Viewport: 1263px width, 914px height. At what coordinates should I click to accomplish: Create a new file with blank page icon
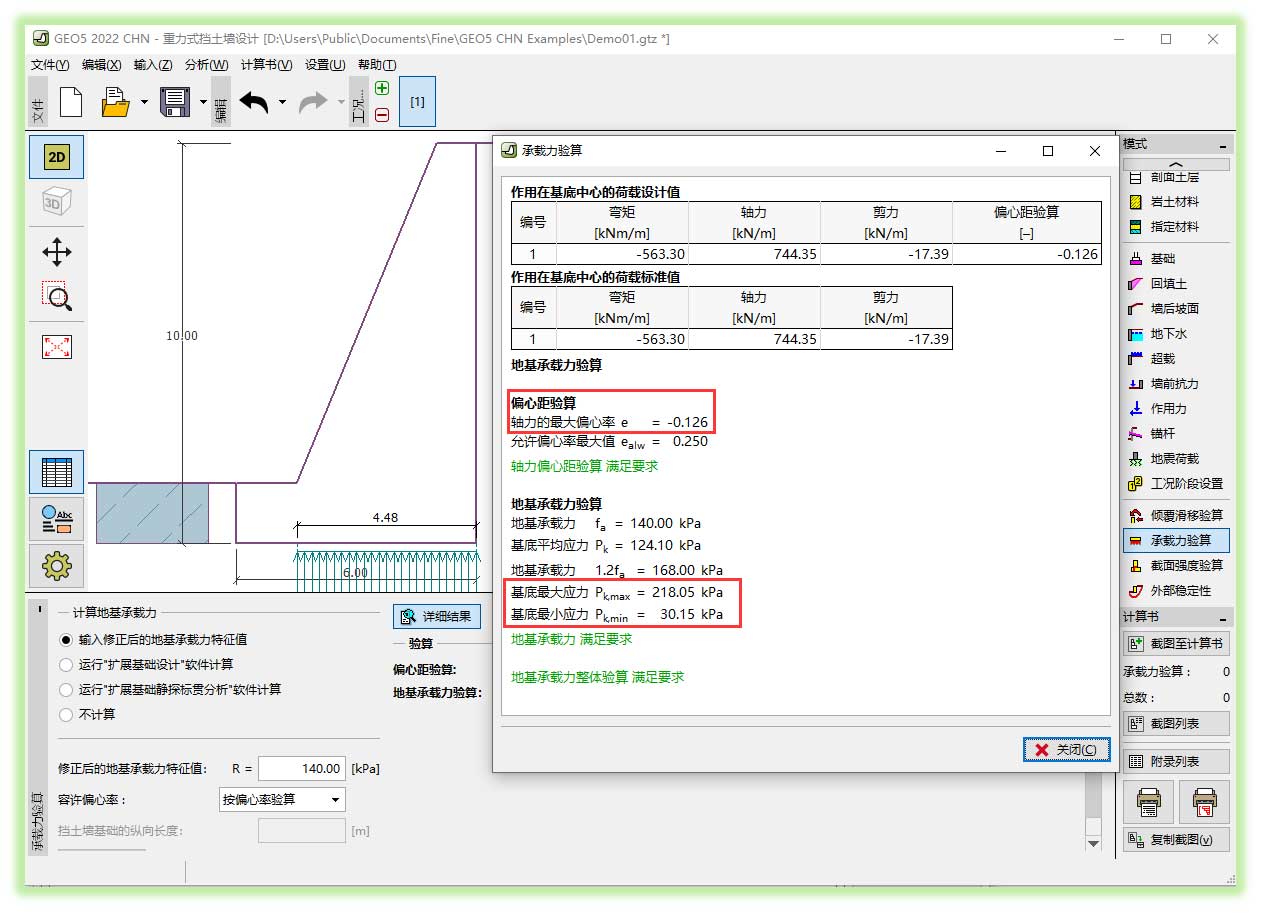click(70, 102)
